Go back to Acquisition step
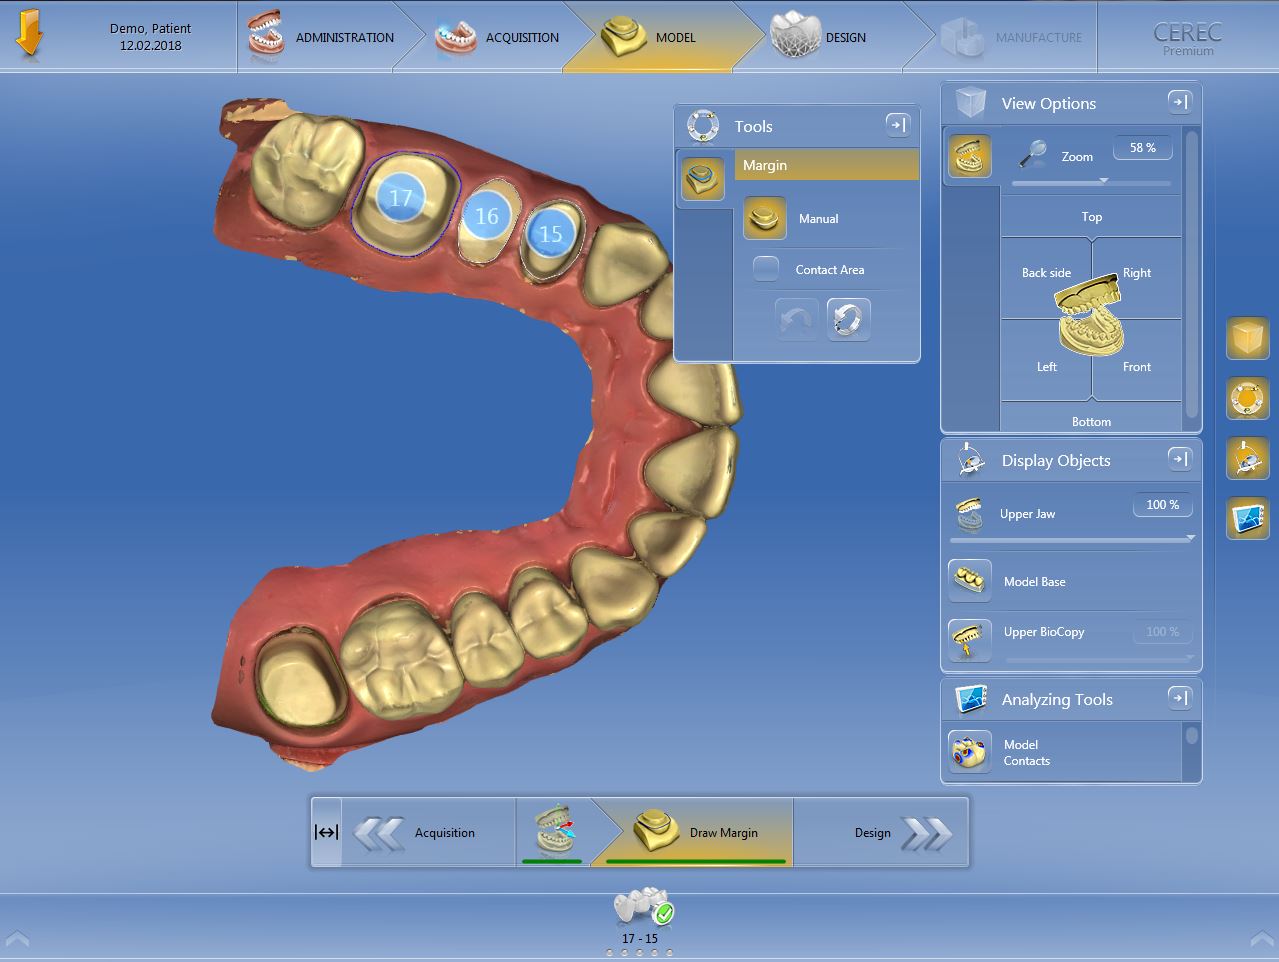This screenshot has height=962, width=1279. (418, 832)
